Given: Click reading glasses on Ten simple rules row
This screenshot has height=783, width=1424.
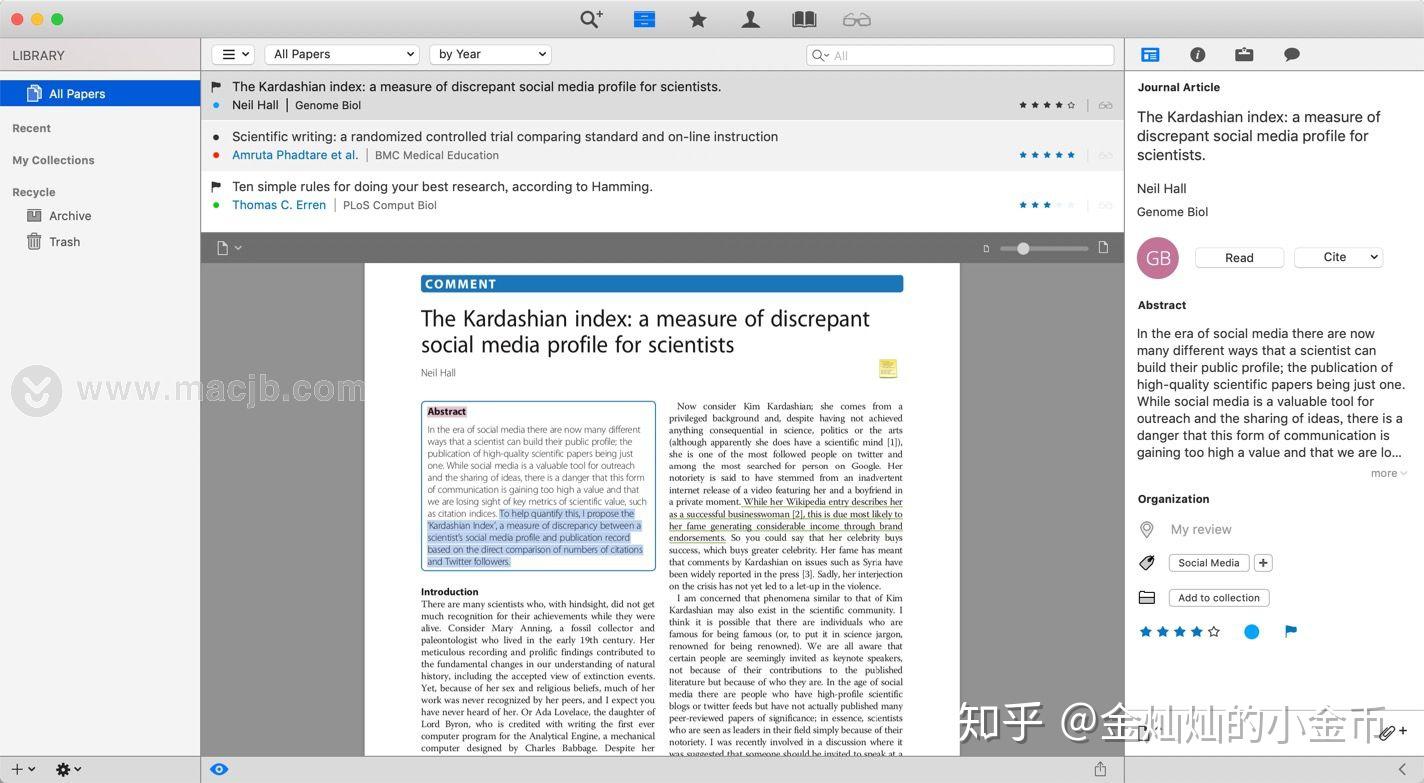Looking at the screenshot, I should pyautogui.click(x=1105, y=205).
